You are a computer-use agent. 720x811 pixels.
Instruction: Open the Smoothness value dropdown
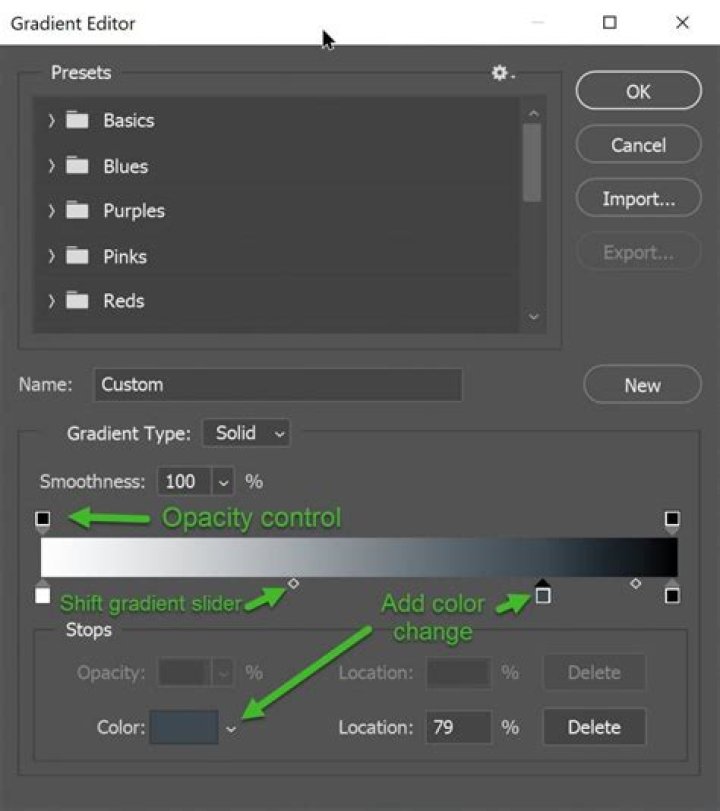pos(224,481)
